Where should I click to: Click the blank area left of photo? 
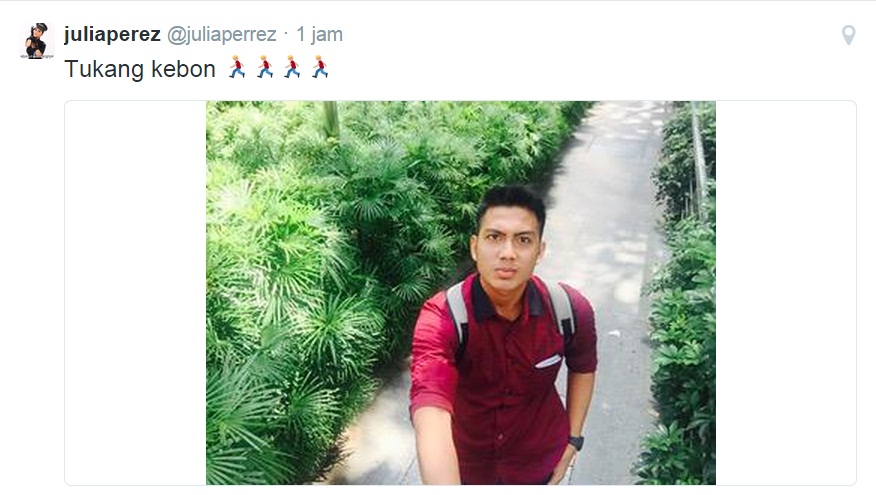[135, 293]
